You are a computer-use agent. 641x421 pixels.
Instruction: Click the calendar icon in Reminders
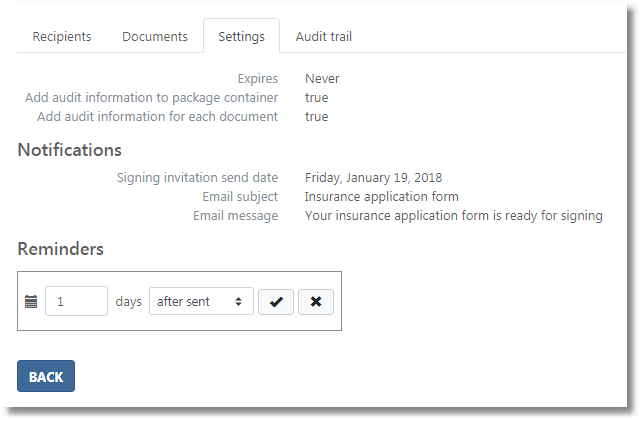click(x=31, y=302)
